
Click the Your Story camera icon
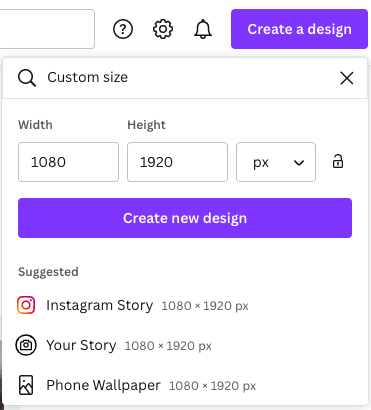click(26, 345)
